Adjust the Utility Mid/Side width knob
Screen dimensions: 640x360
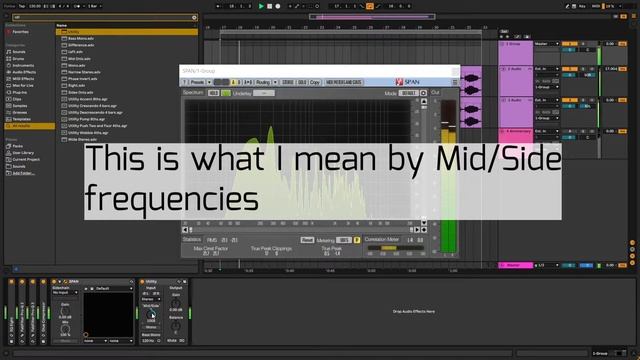151,314
